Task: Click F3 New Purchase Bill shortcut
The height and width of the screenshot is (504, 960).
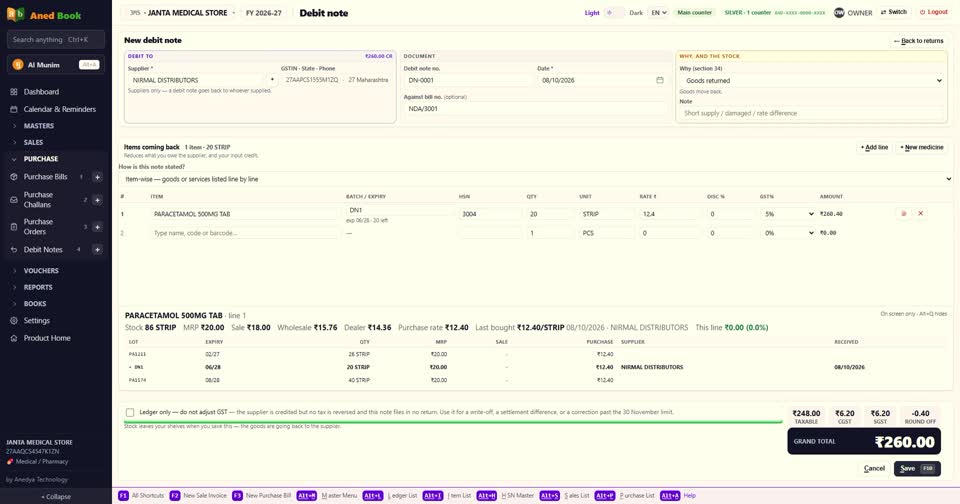Action: point(261,495)
